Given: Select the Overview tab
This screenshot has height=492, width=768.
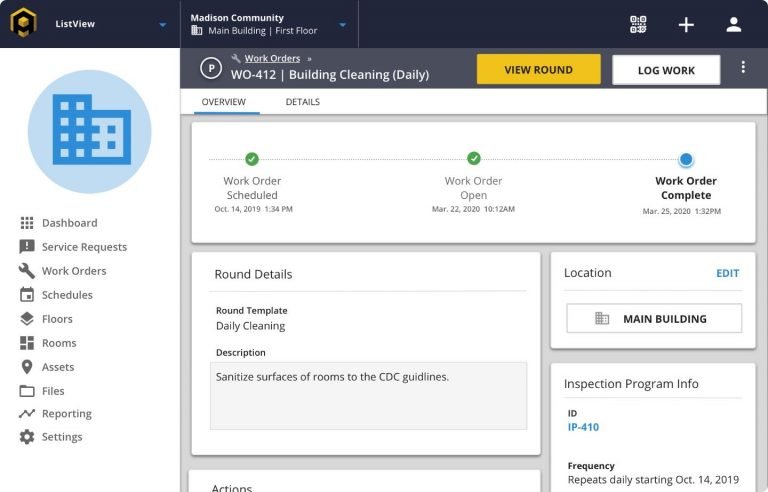Looking at the screenshot, I should click(x=224, y=102).
